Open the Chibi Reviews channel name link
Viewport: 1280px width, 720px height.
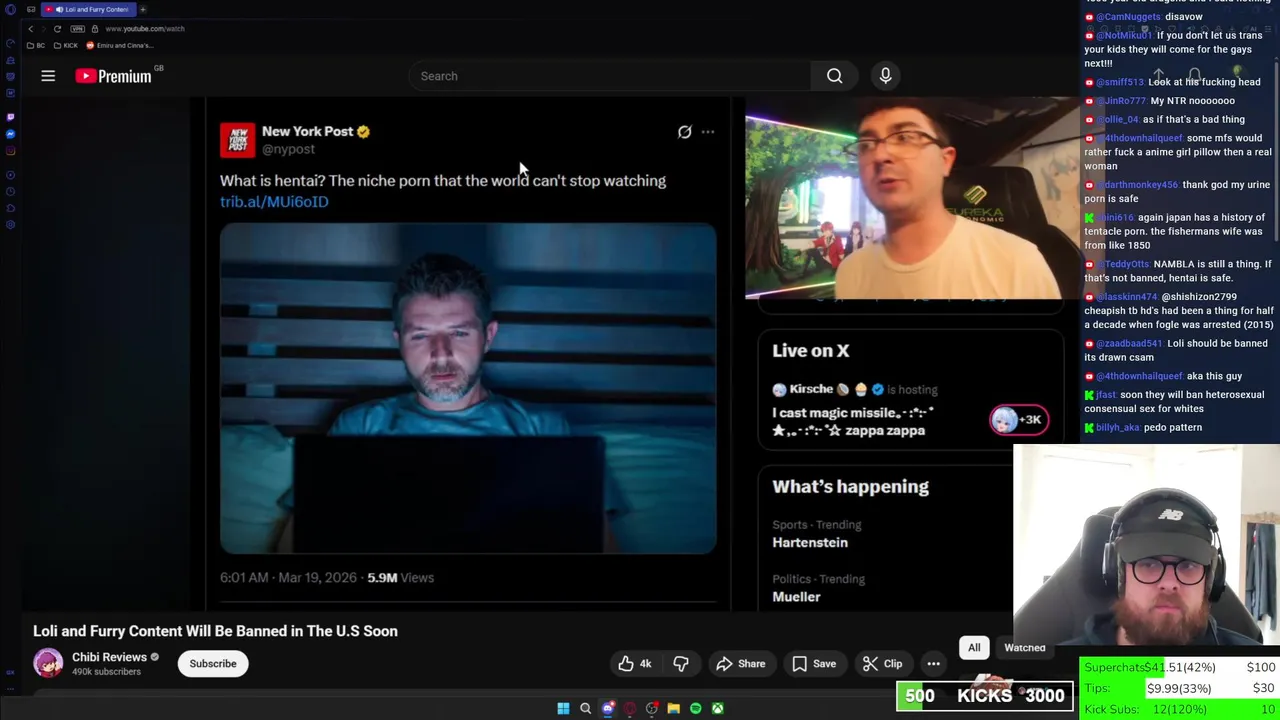109,657
